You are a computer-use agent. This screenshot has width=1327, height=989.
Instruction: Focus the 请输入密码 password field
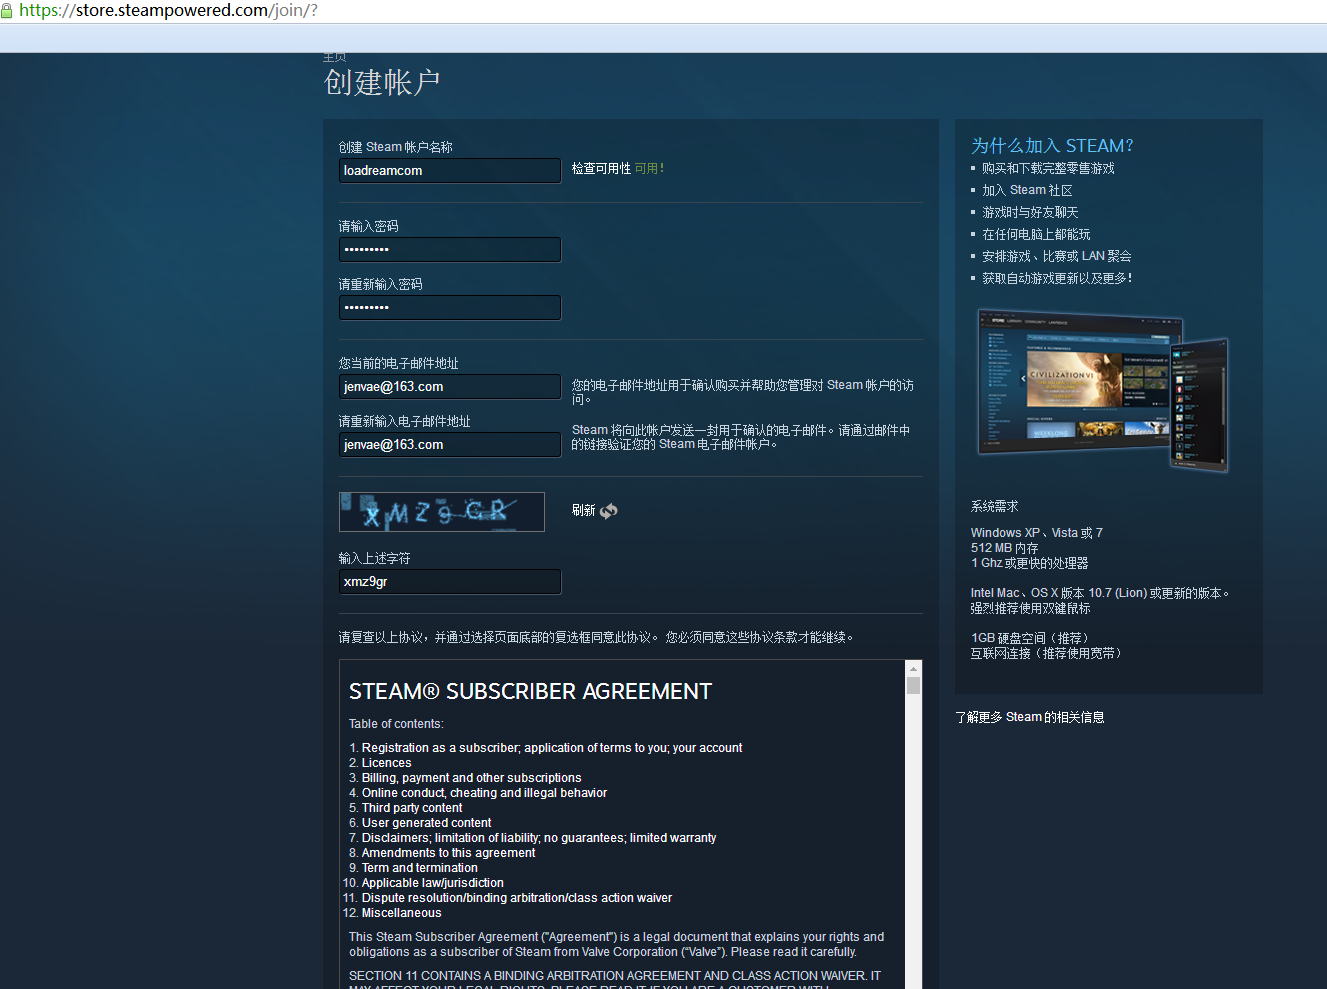click(x=450, y=250)
